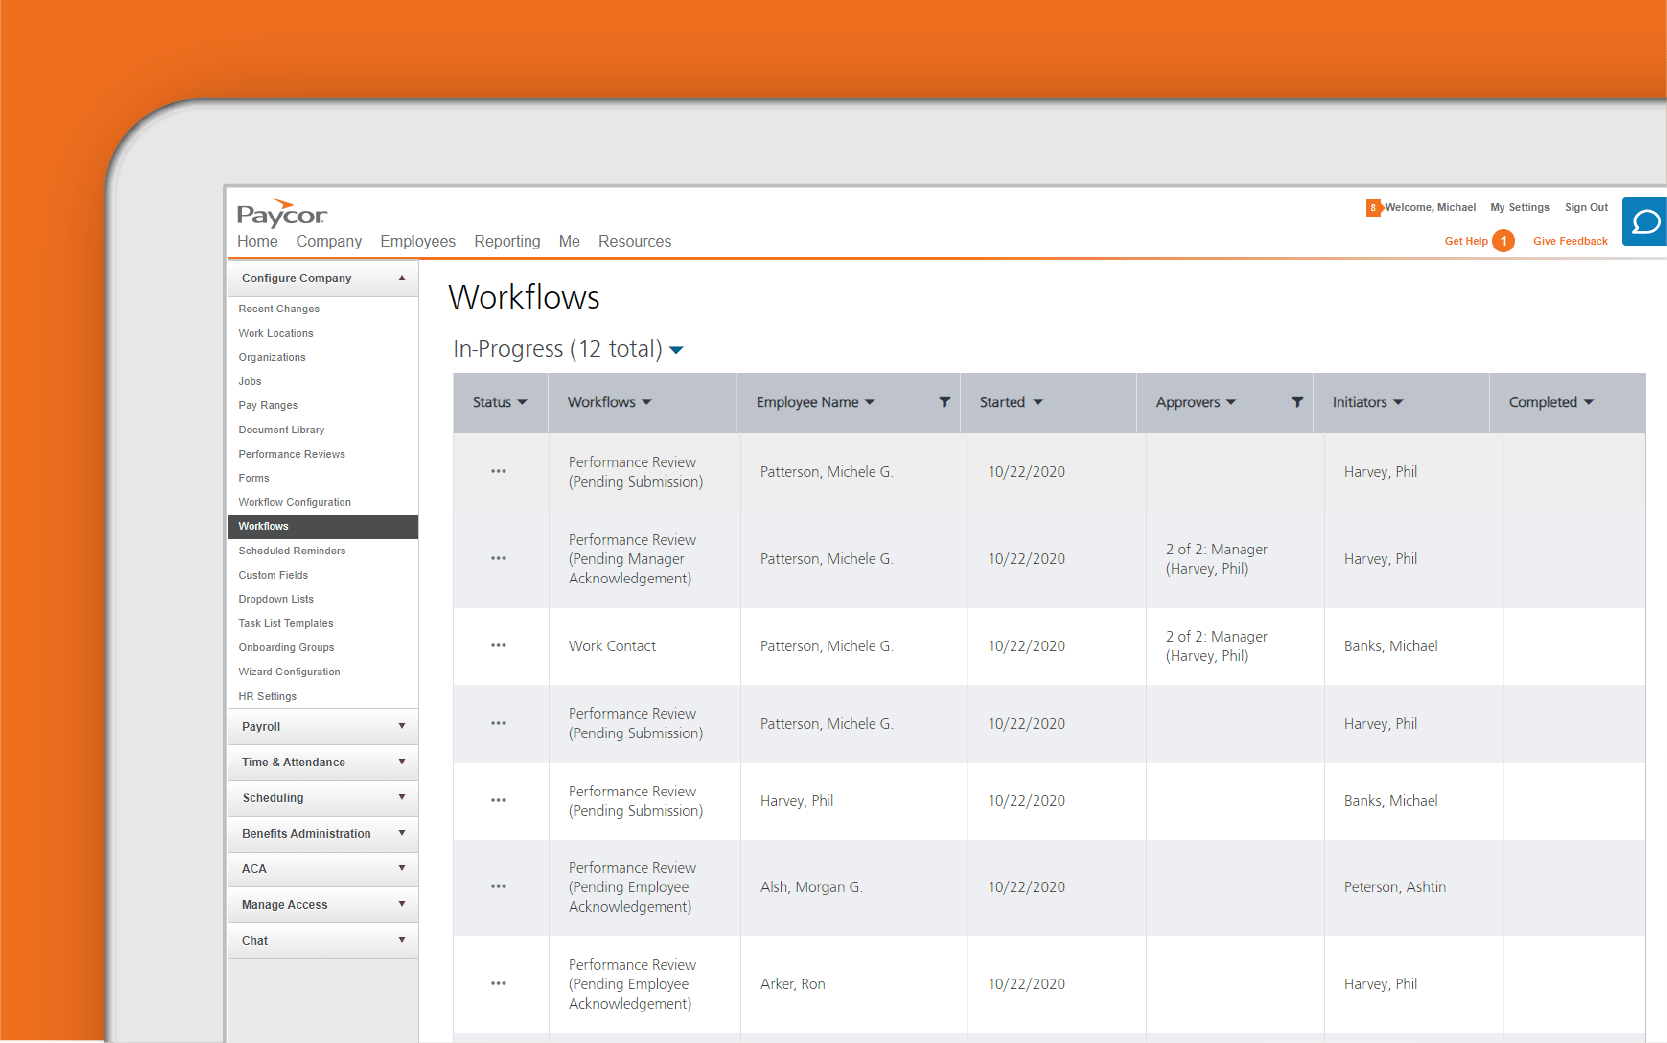
Task: Open status menu for Alsh, Morgan G. row
Action: pyautogui.click(x=498, y=887)
